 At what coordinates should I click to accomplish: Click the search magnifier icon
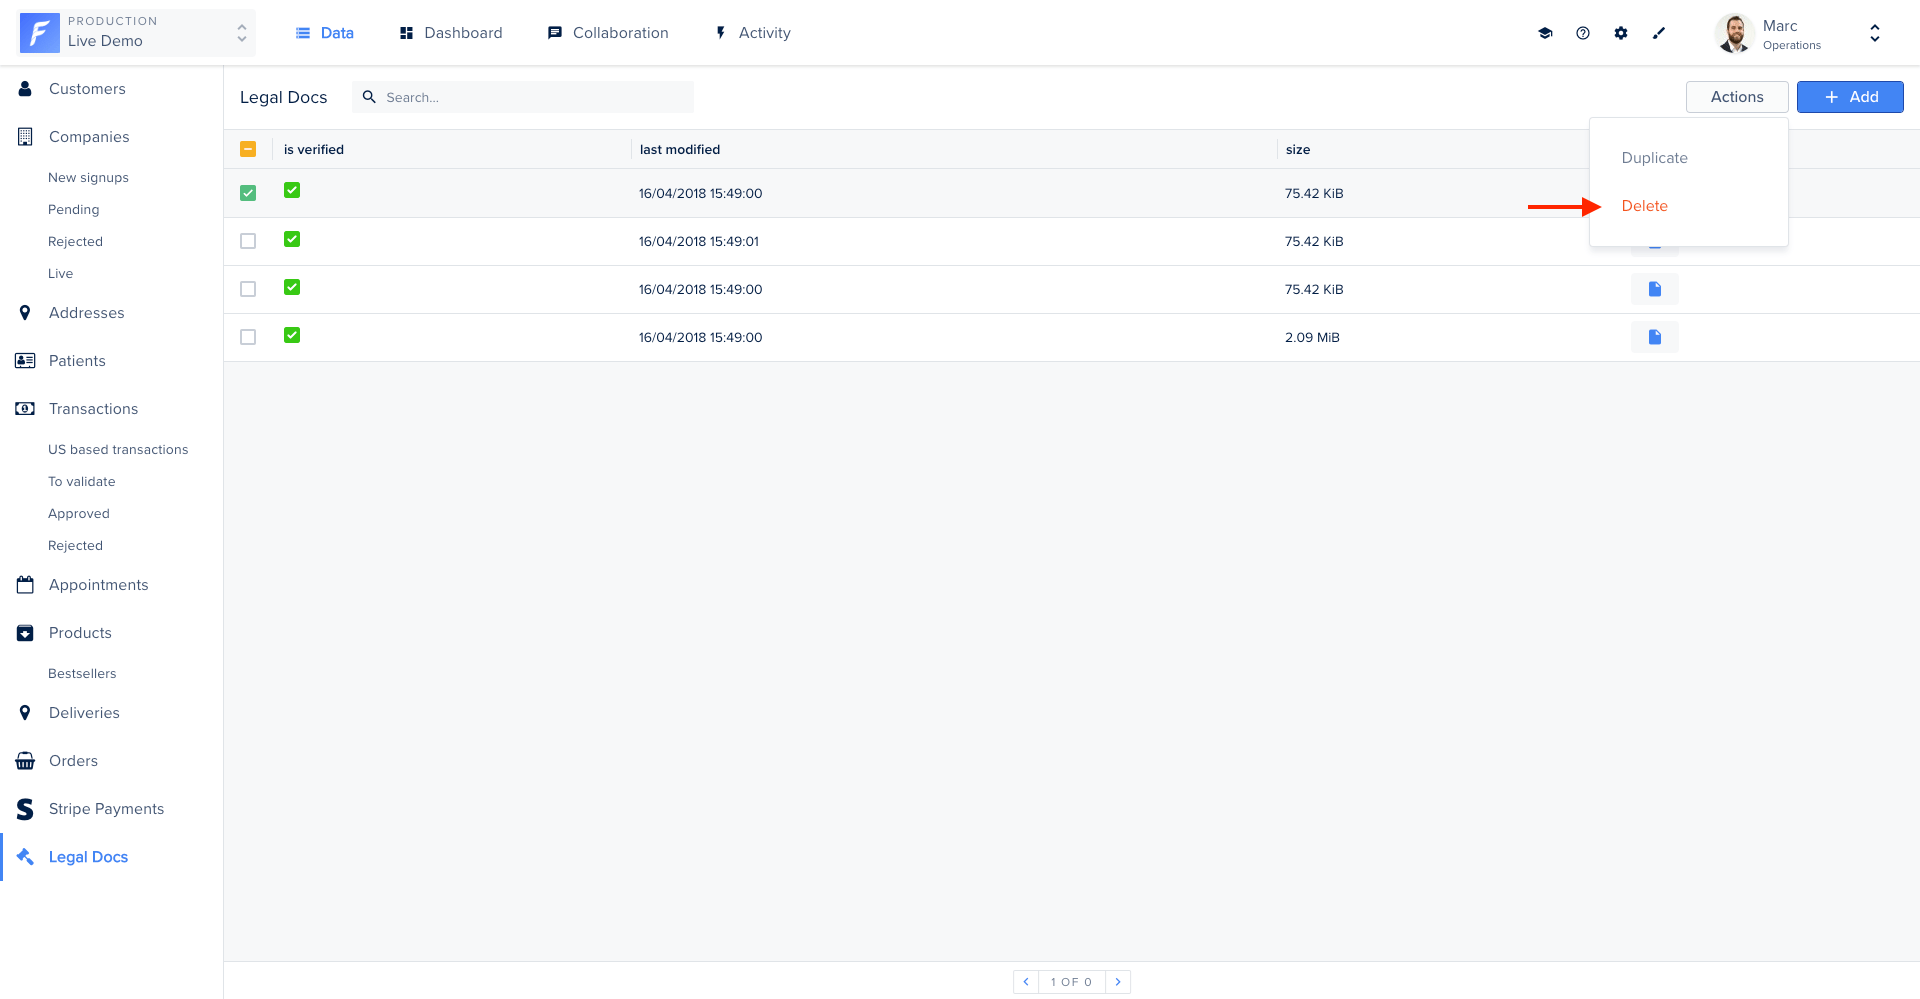[x=369, y=97]
